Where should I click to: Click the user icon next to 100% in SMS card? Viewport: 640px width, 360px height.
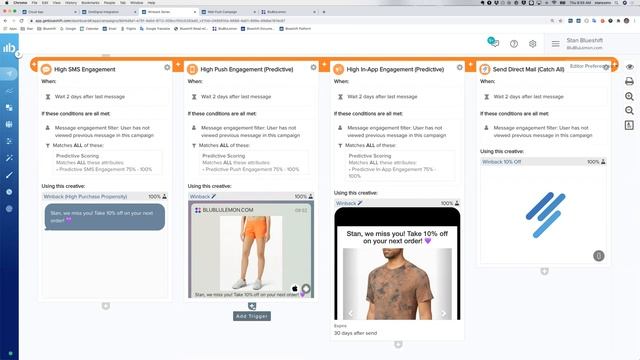point(164,196)
